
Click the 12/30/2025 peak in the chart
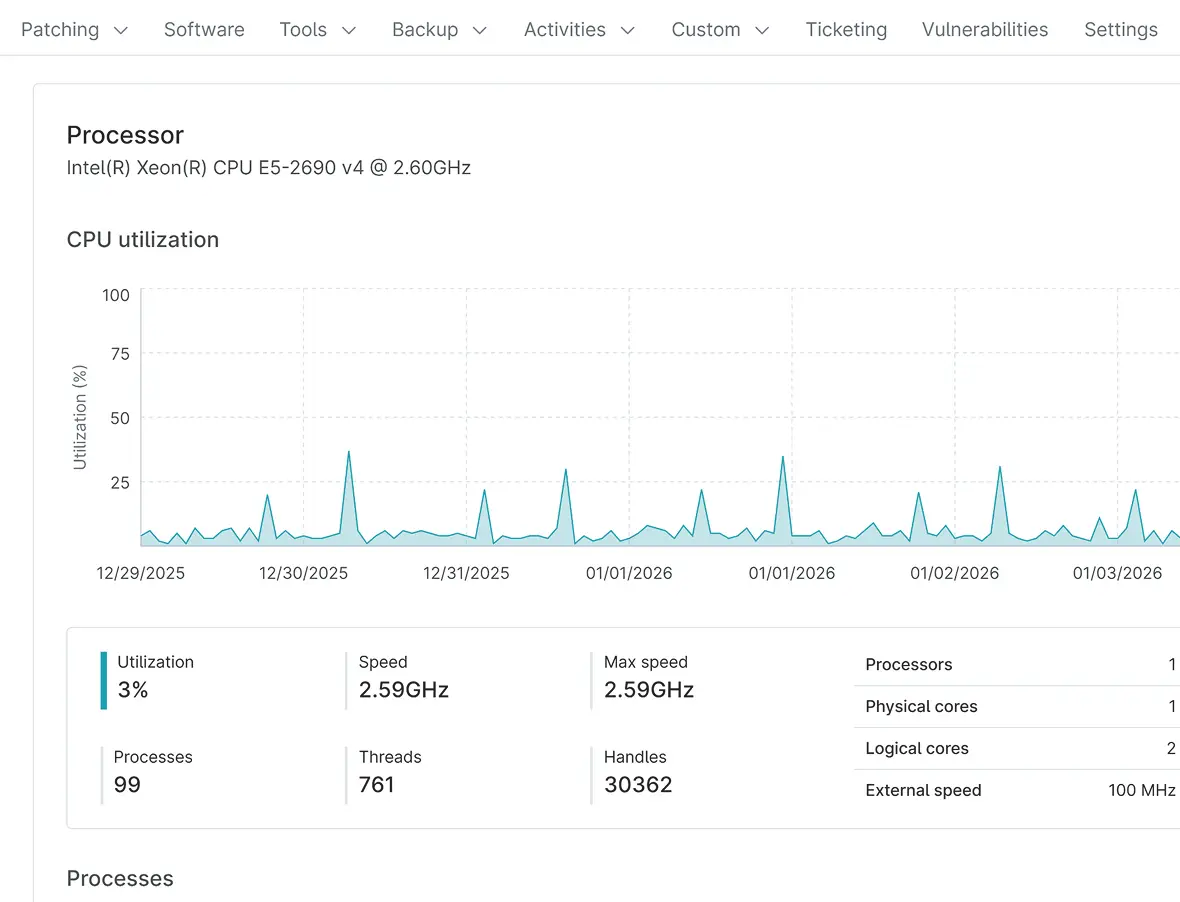pyautogui.click(x=348, y=452)
